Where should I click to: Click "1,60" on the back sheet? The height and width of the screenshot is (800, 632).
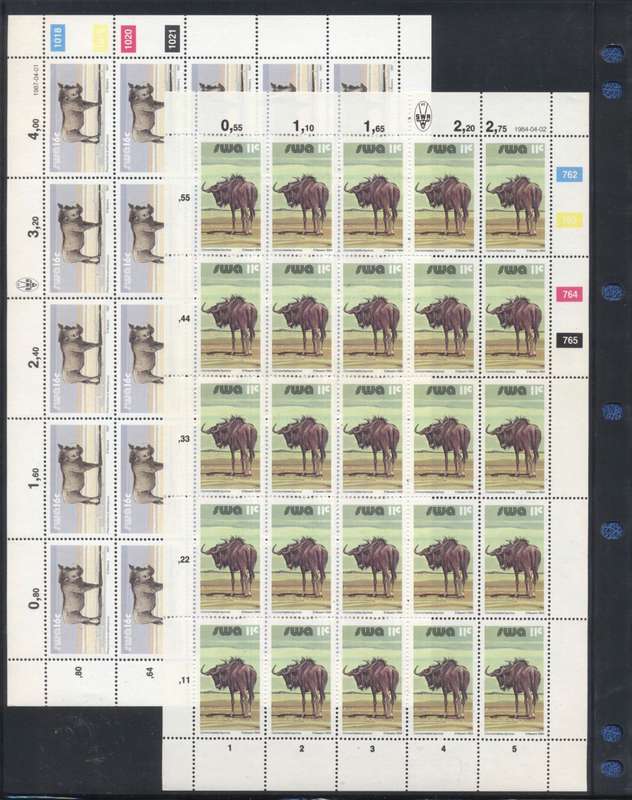(34, 478)
